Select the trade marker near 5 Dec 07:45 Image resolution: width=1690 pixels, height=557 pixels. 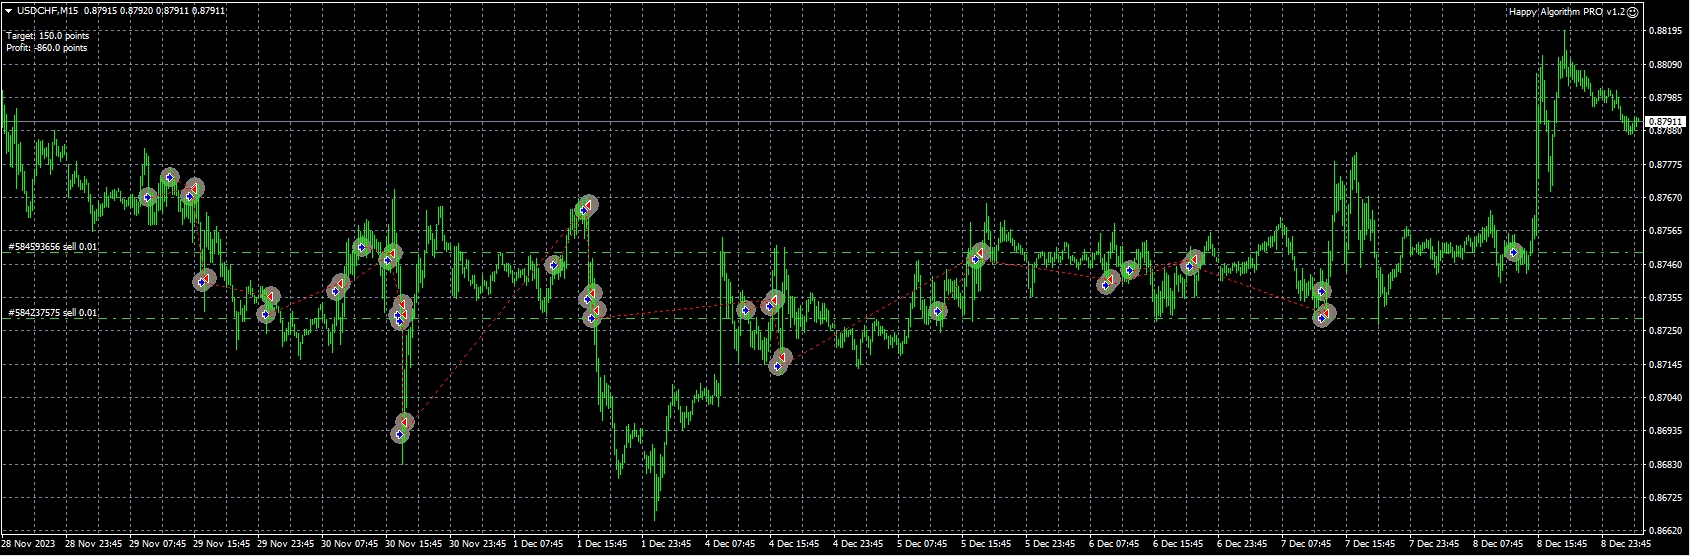click(937, 311)
